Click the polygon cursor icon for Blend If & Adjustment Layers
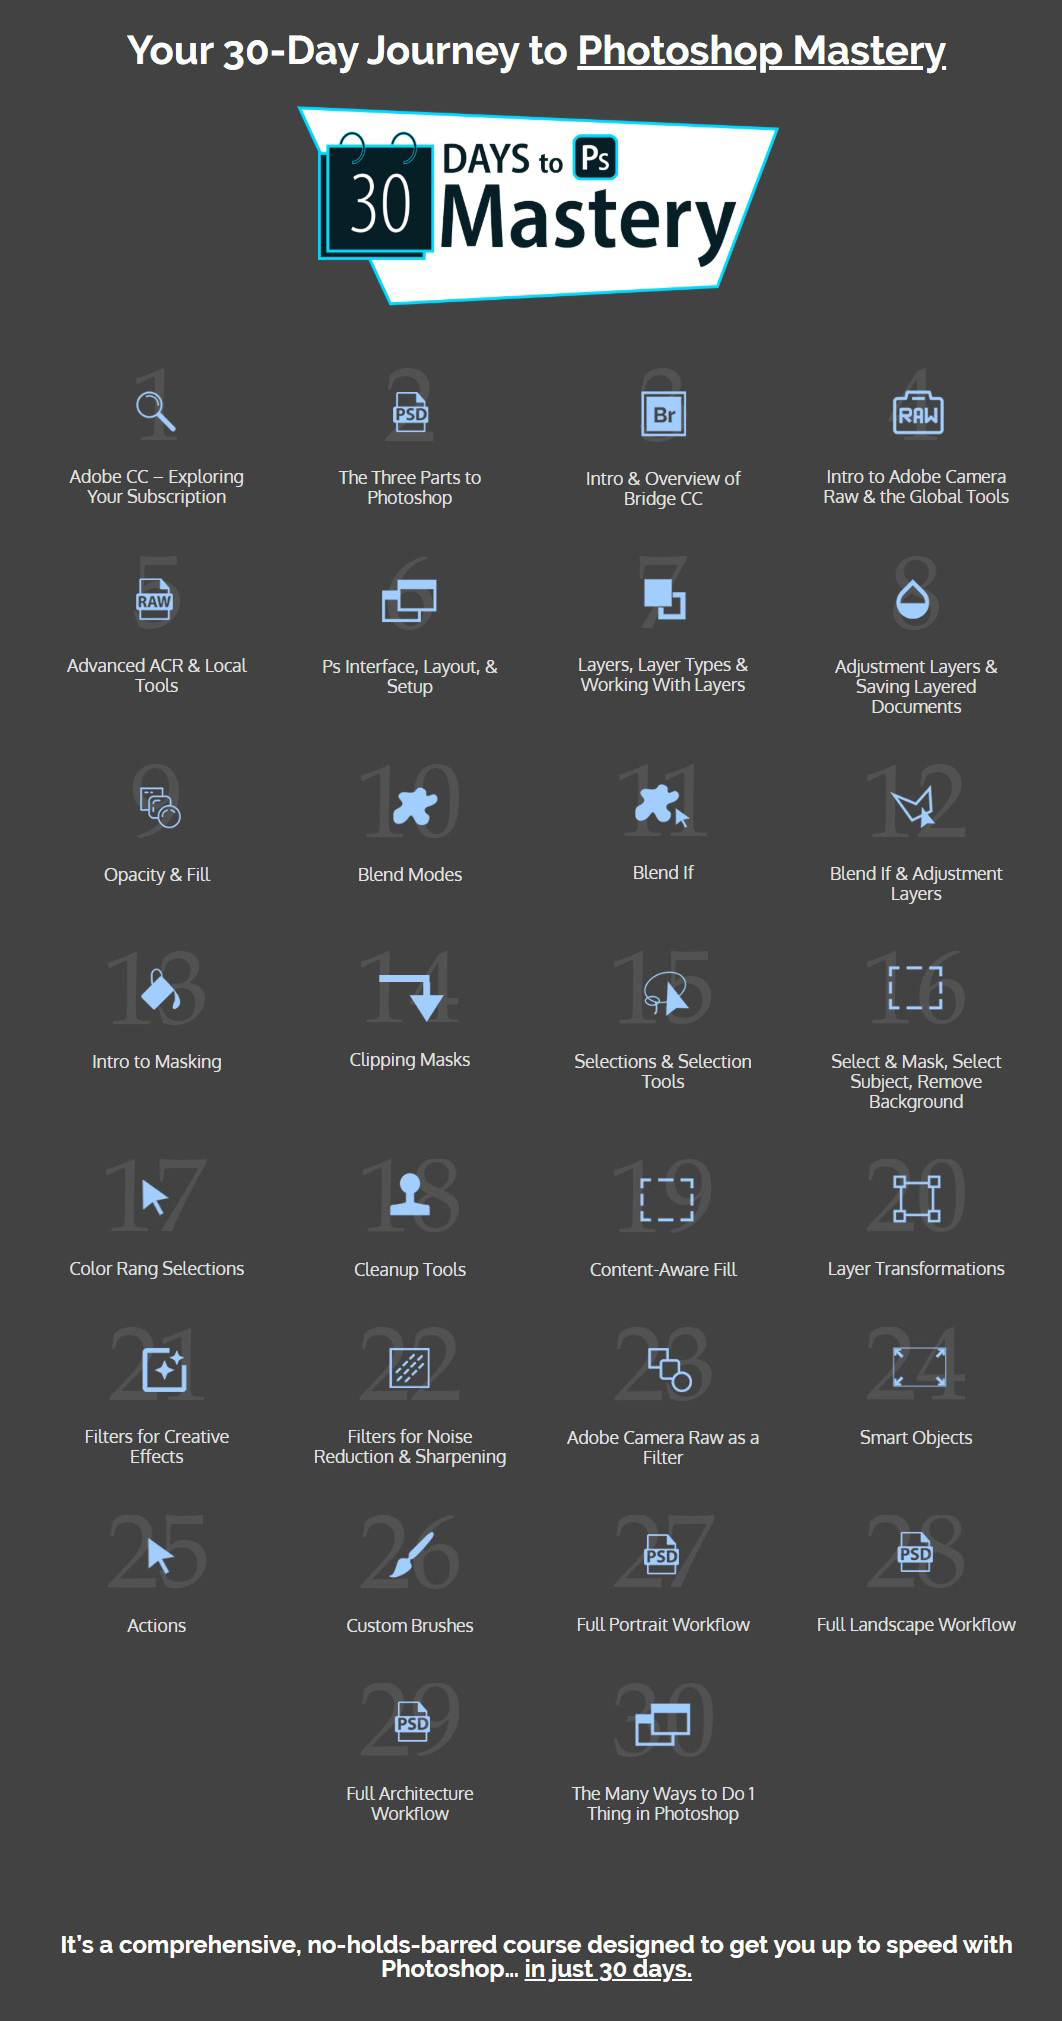Screen dimensions: 1062x2021 point(914,805)
